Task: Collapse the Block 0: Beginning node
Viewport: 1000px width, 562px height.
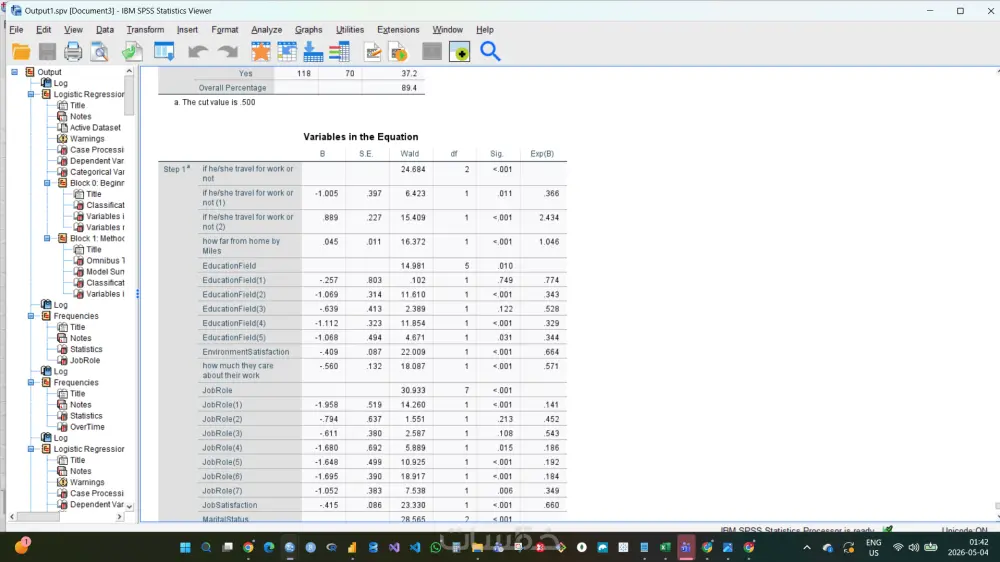Action: click(47, 183)
